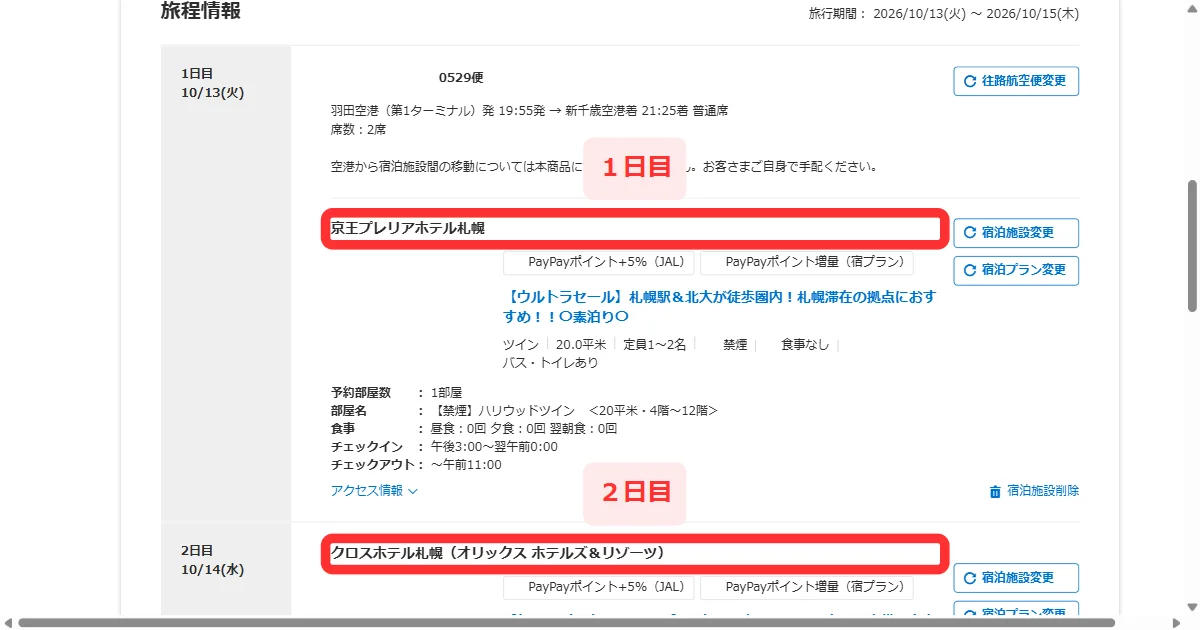Click flight number 0529便
The width and height of the screenshot is (1200, 630).
[461, 78]
